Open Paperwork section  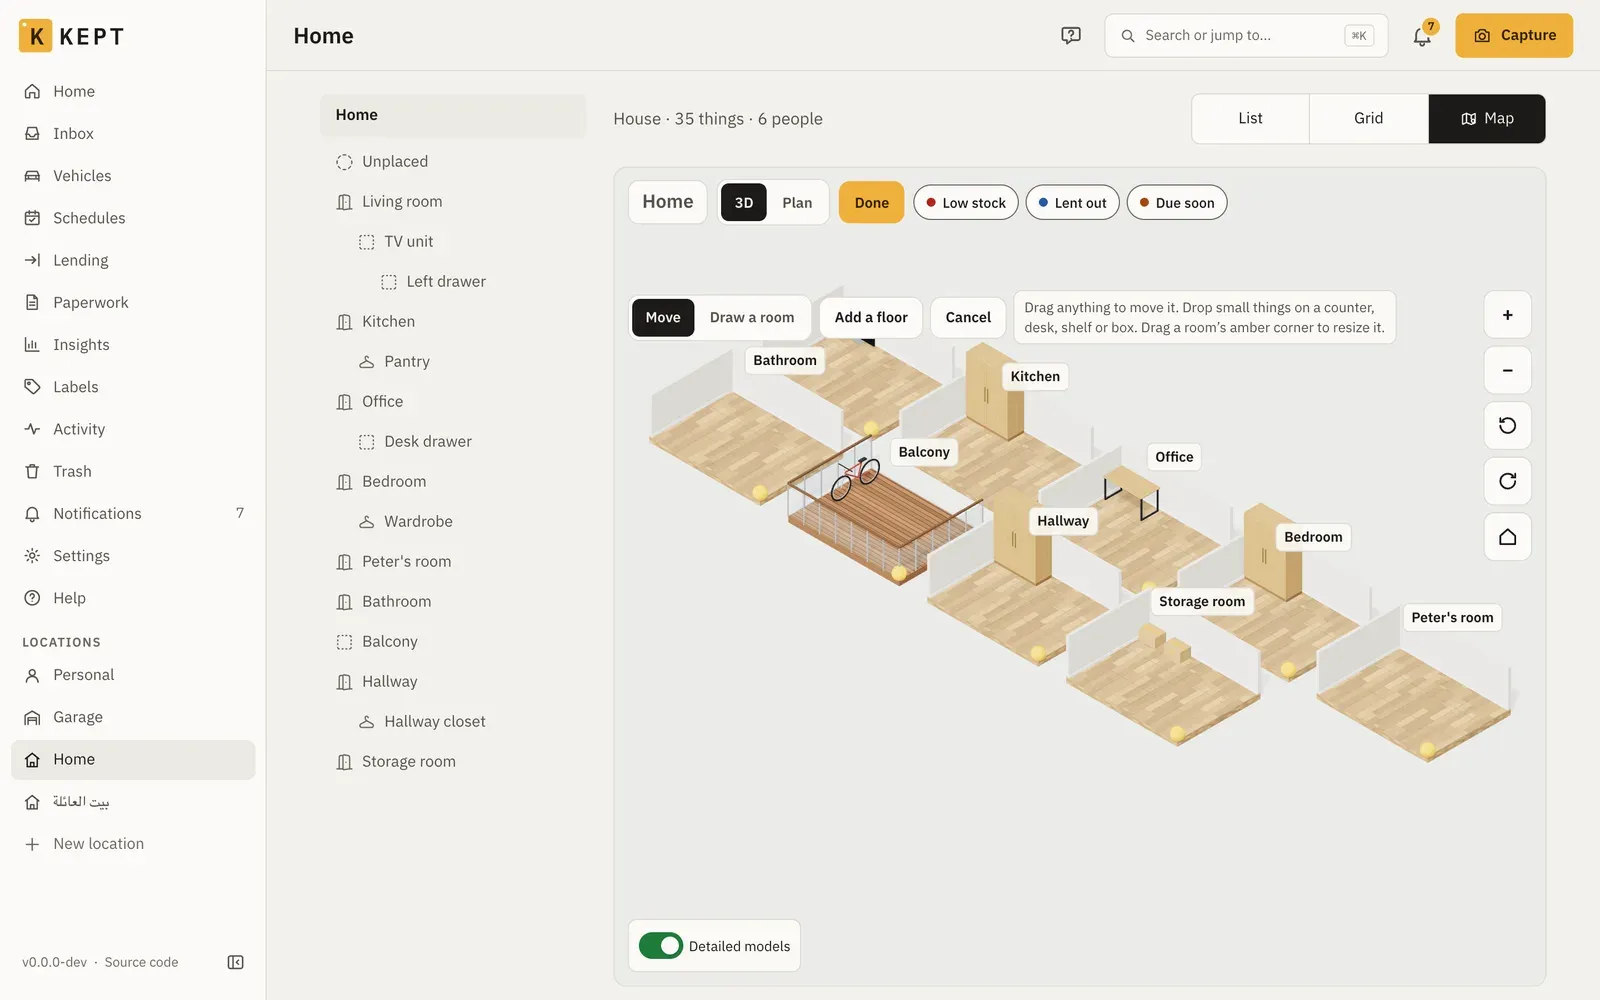(133, 302)
